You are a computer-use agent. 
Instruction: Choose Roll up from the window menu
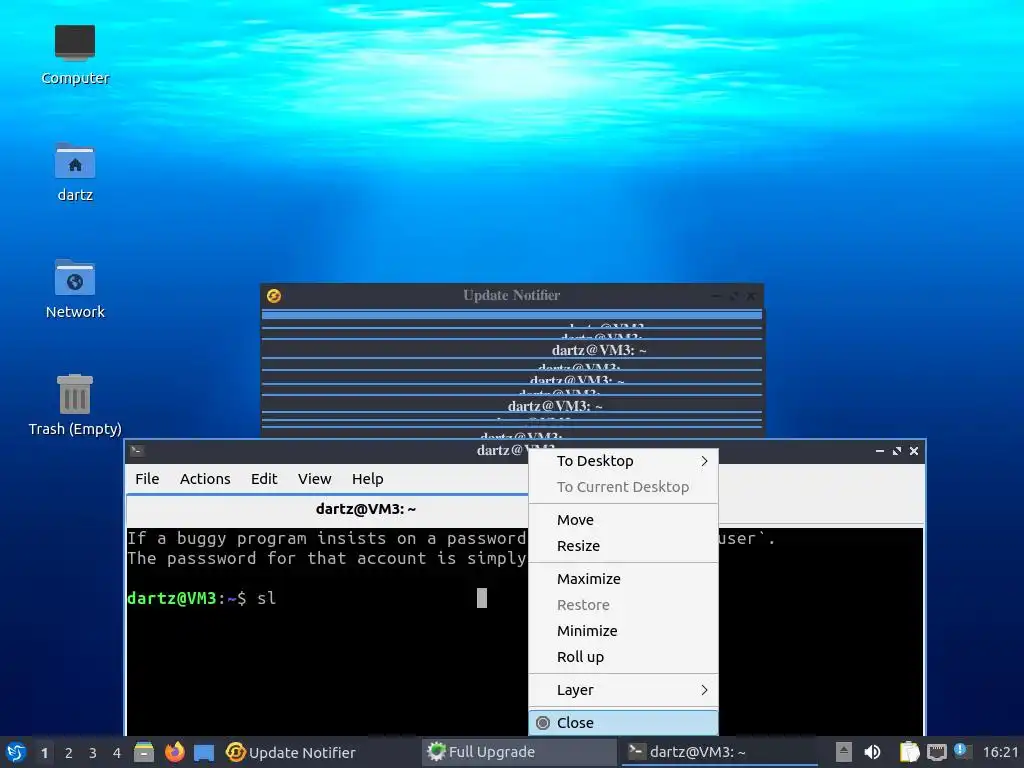(x=623, y=657)
